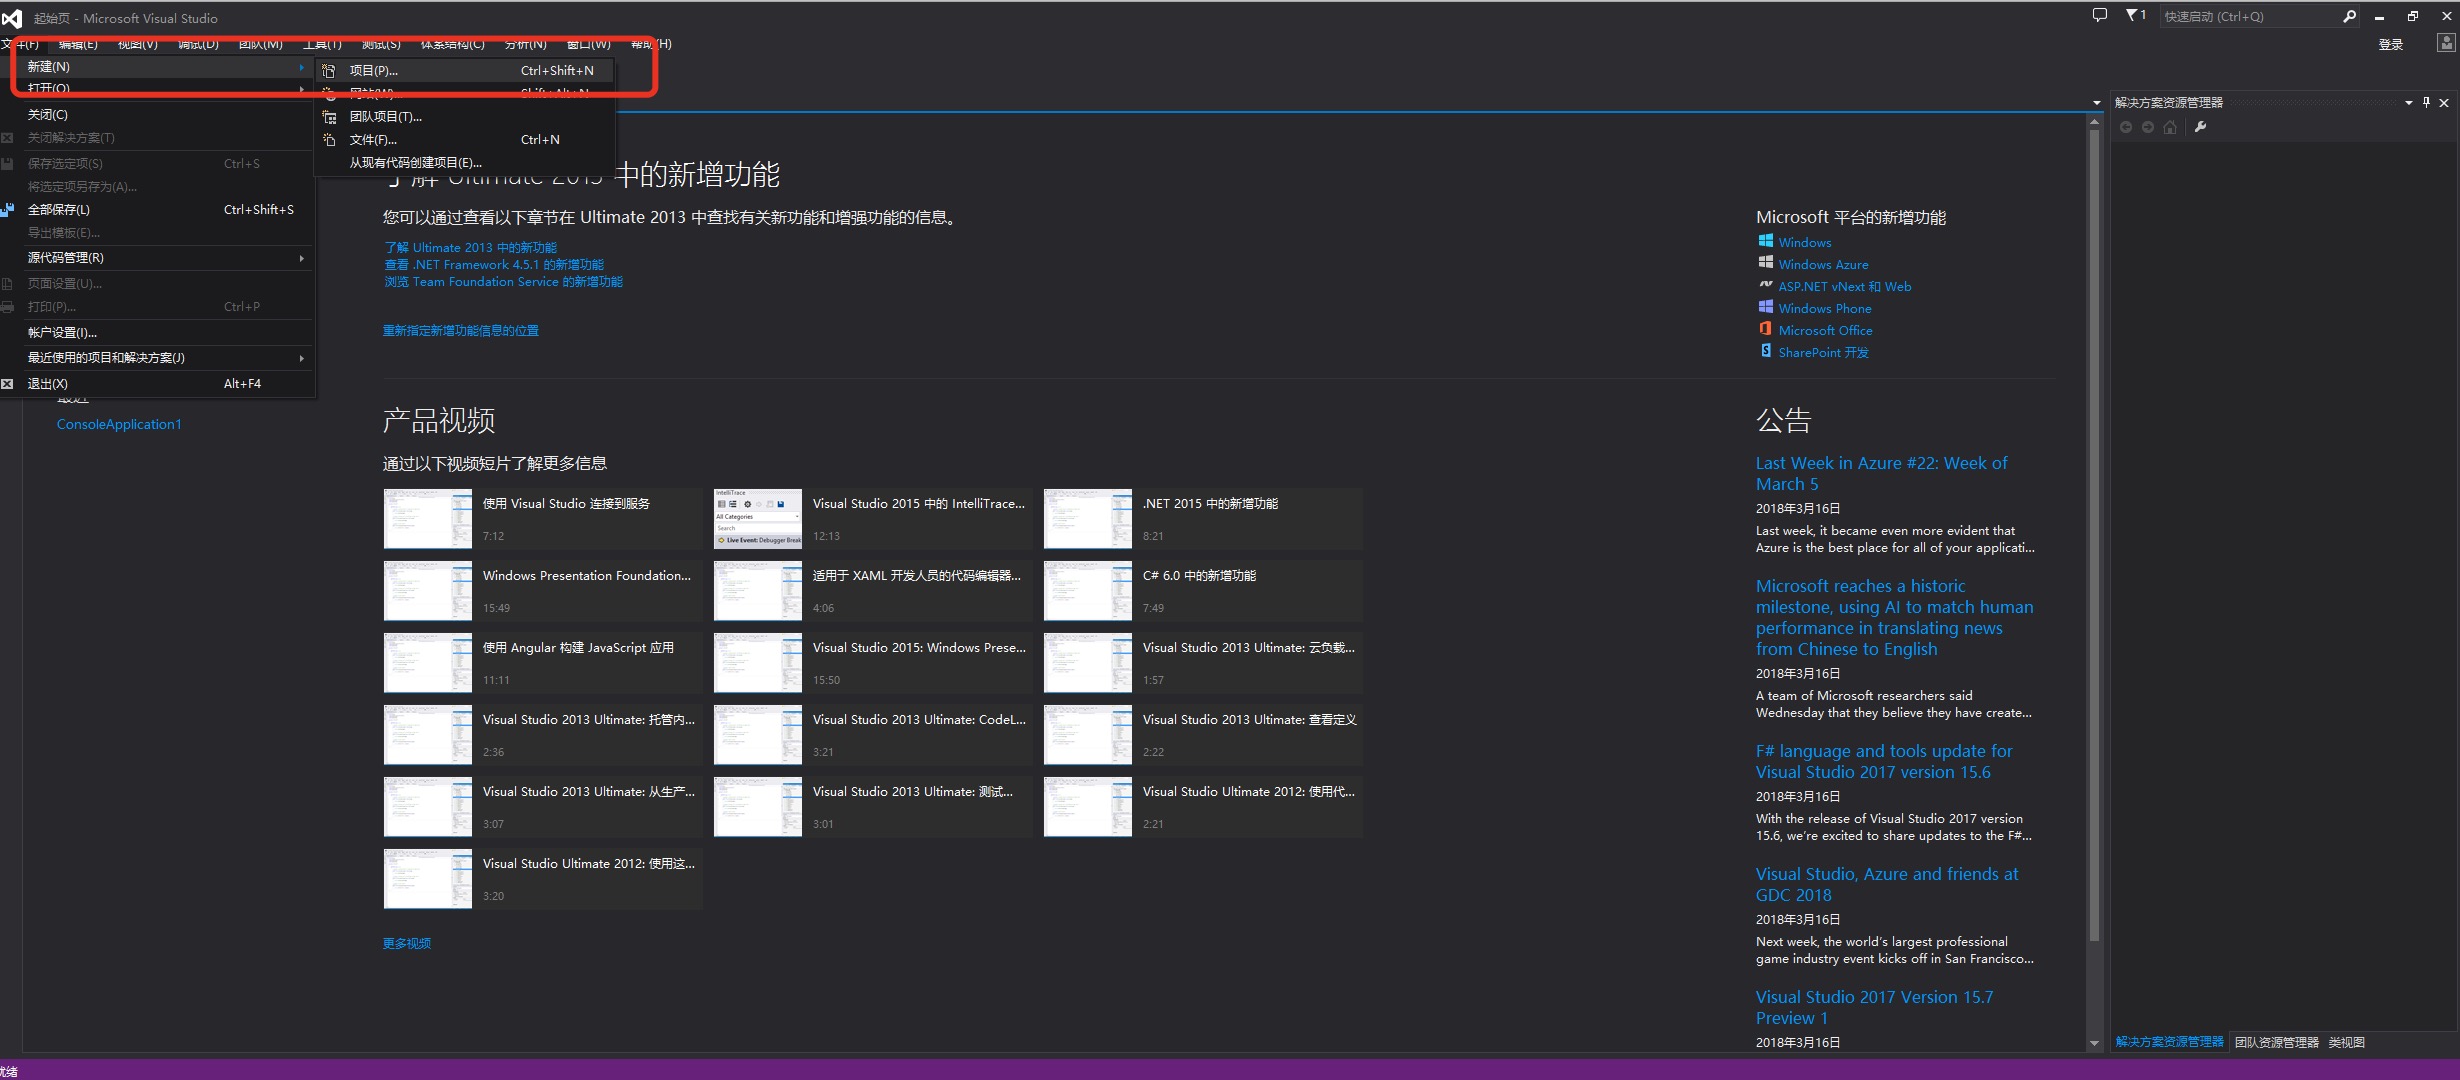Open 帐户设置(I)... menu item

pos(157,333)
